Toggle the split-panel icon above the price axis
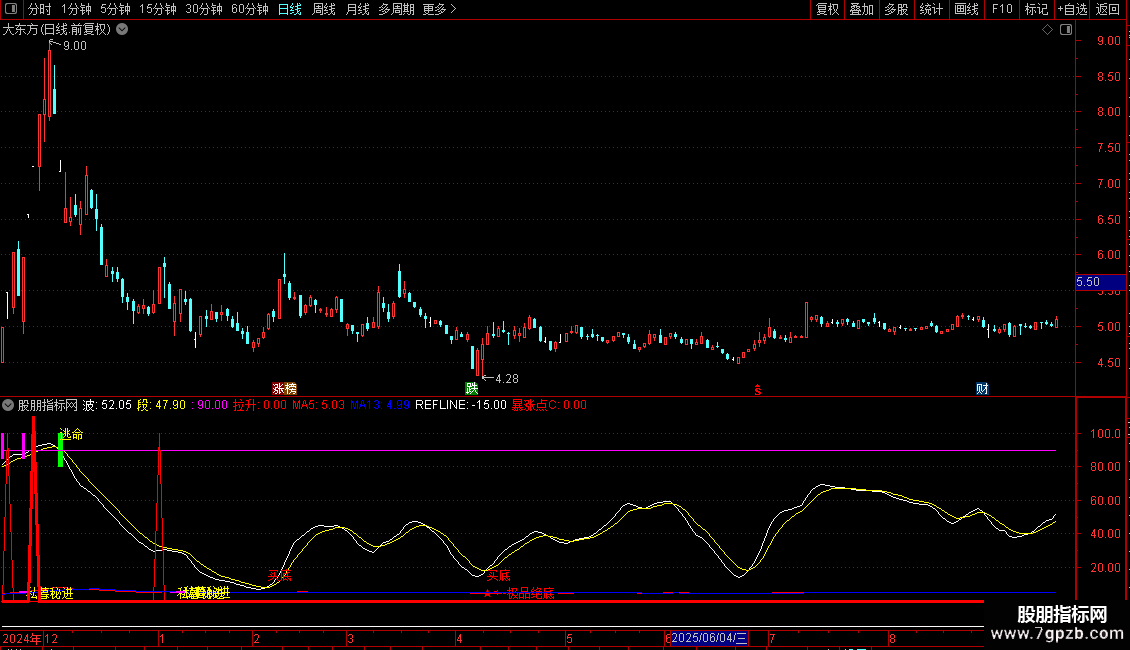1130x650 pixels. click(1066, 30)
